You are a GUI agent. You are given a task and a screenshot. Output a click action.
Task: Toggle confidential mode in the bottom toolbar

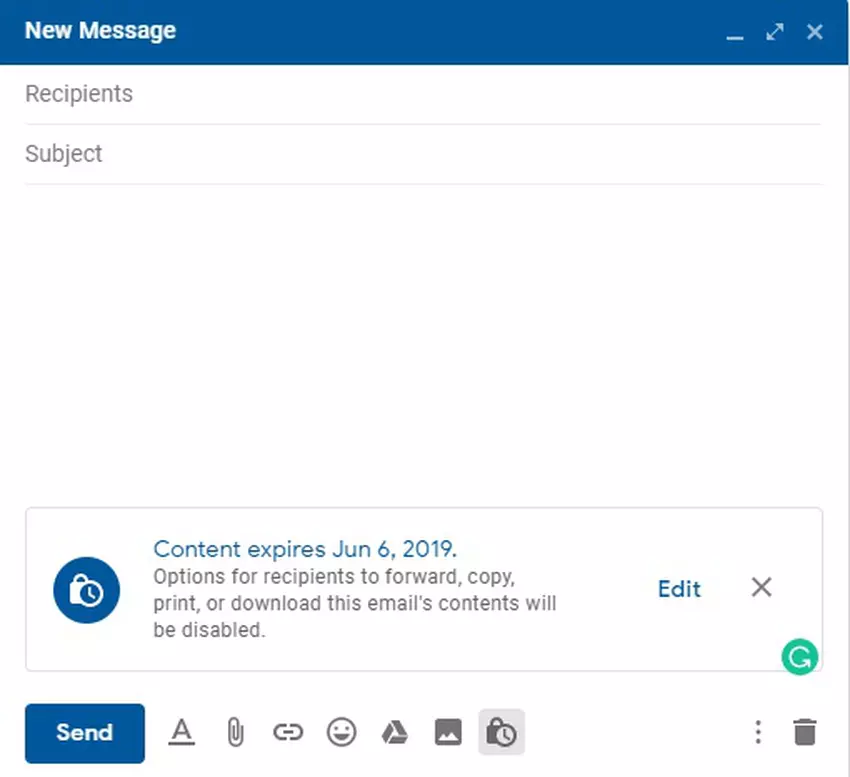click(502, 733)
